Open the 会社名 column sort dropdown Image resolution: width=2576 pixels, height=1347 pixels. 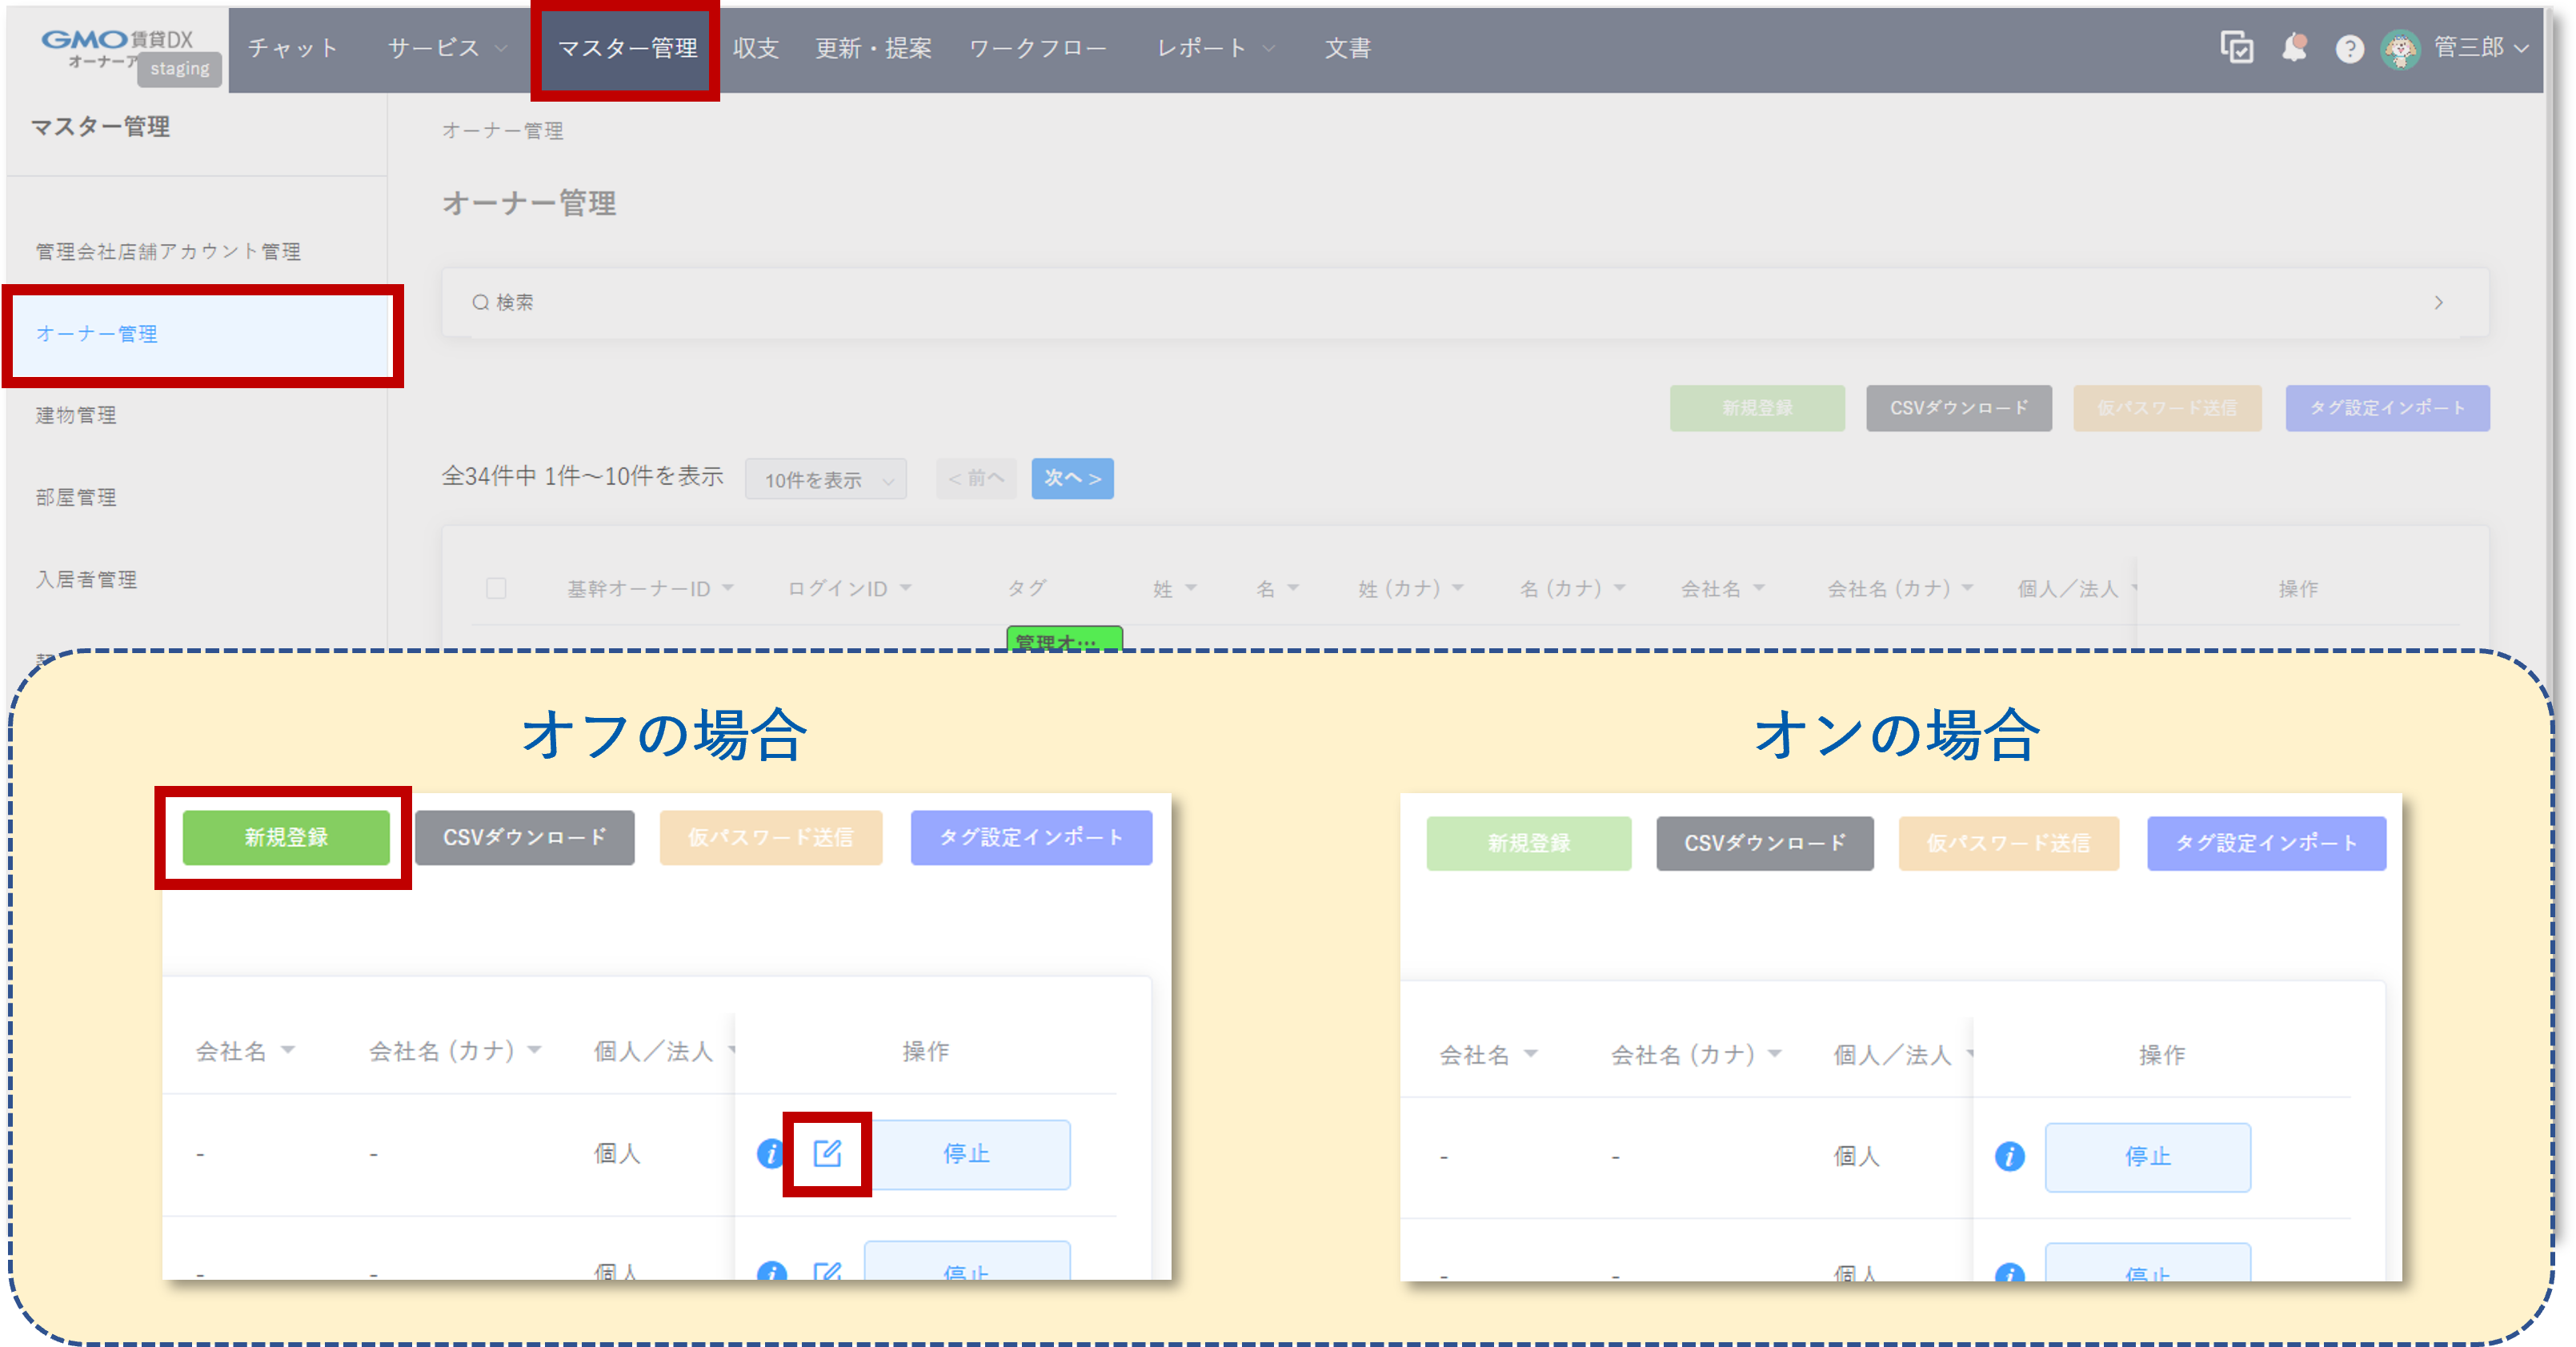(1761, 589)
